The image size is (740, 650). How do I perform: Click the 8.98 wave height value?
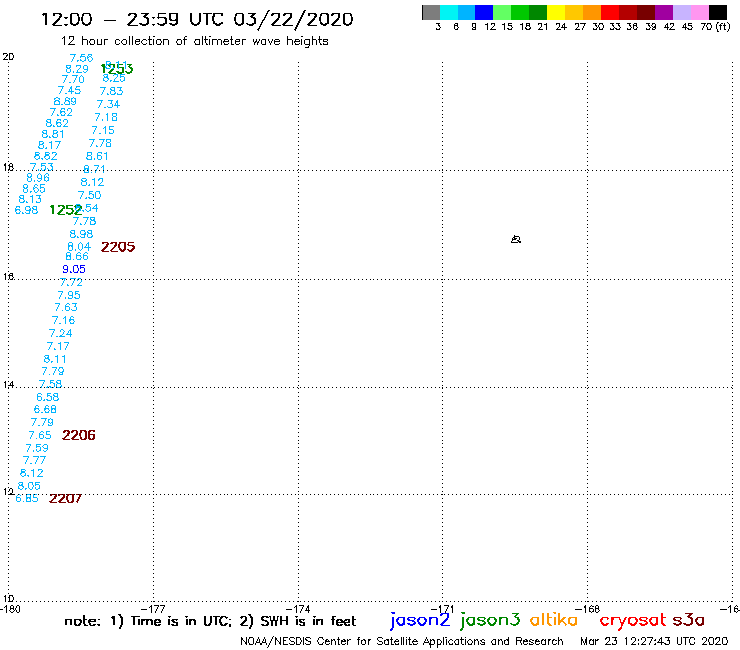tap(81, 234)
